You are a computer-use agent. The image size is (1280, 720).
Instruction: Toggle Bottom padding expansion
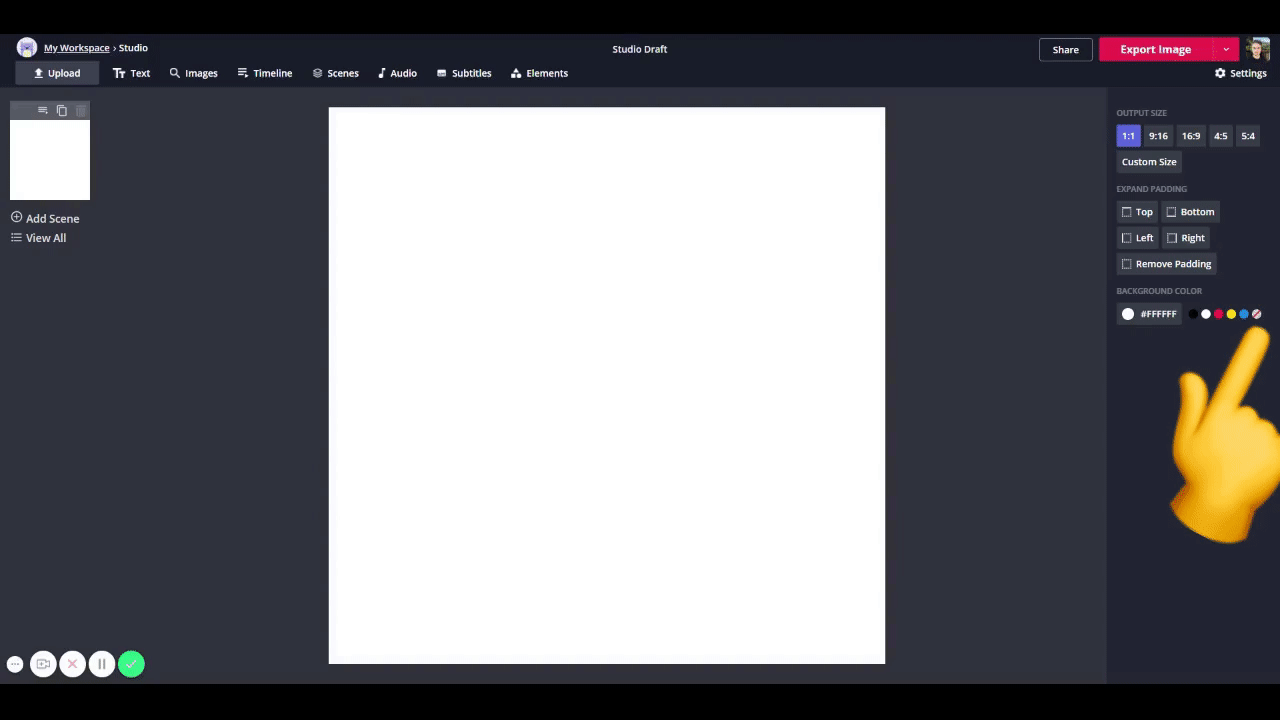(x=1190, y=212)
